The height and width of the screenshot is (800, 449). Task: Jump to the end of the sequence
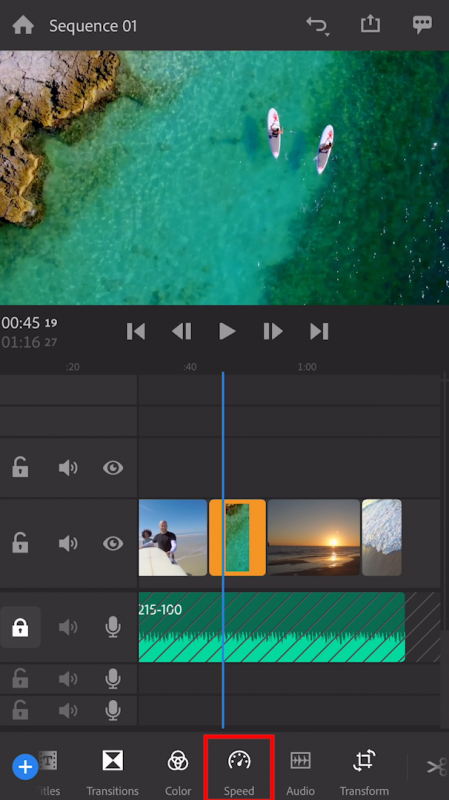319,332
